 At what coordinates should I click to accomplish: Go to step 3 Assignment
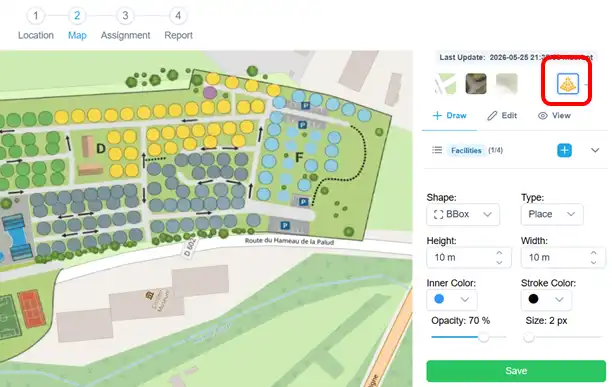point(125,25)
